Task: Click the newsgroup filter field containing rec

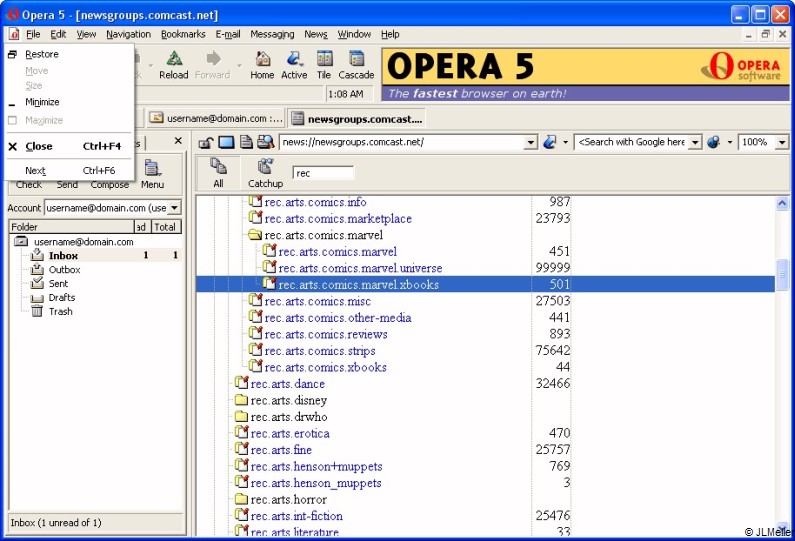Action: click(x=323, y=173)
